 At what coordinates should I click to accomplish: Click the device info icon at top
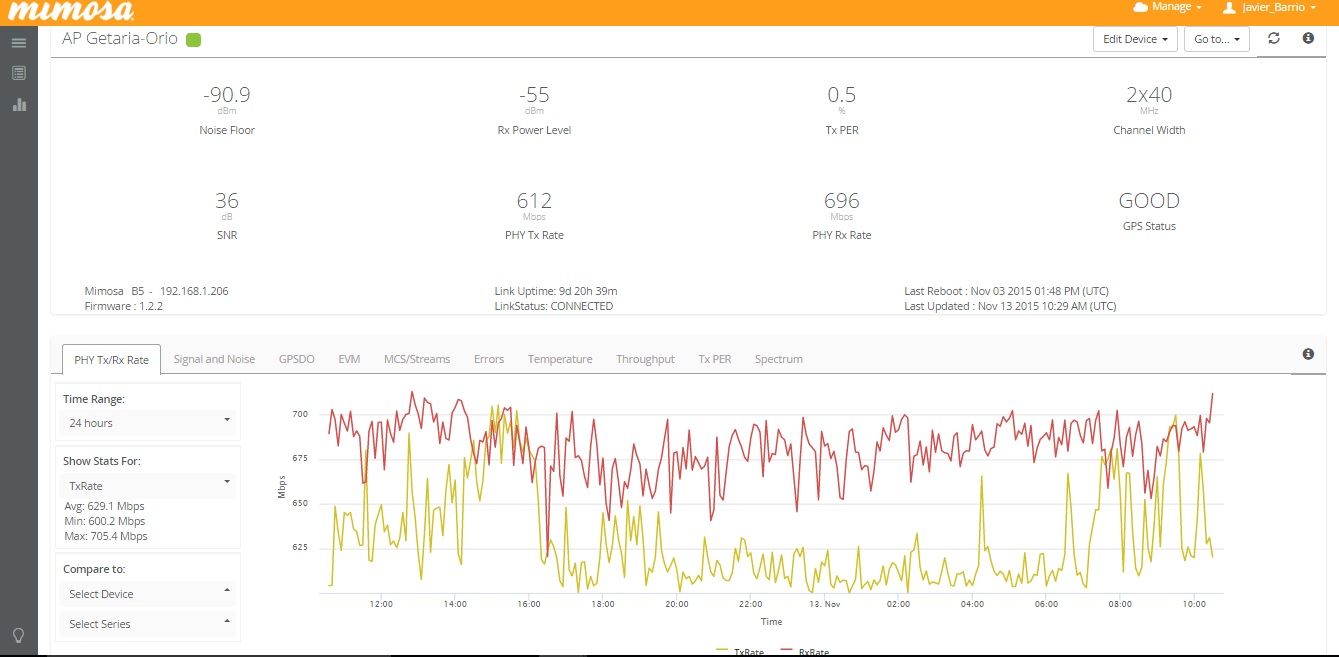tap(1308, 39)
